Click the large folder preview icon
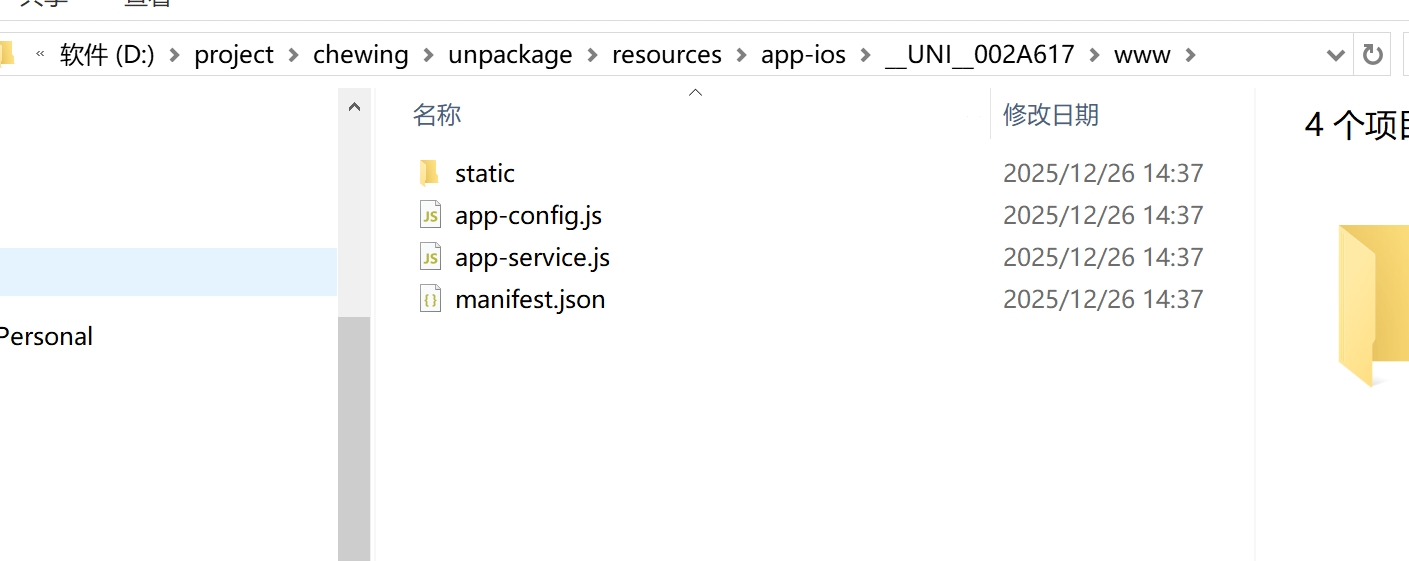This screenshot has height=561, width=1409. pyautogui.click(x=1374, y=305)
